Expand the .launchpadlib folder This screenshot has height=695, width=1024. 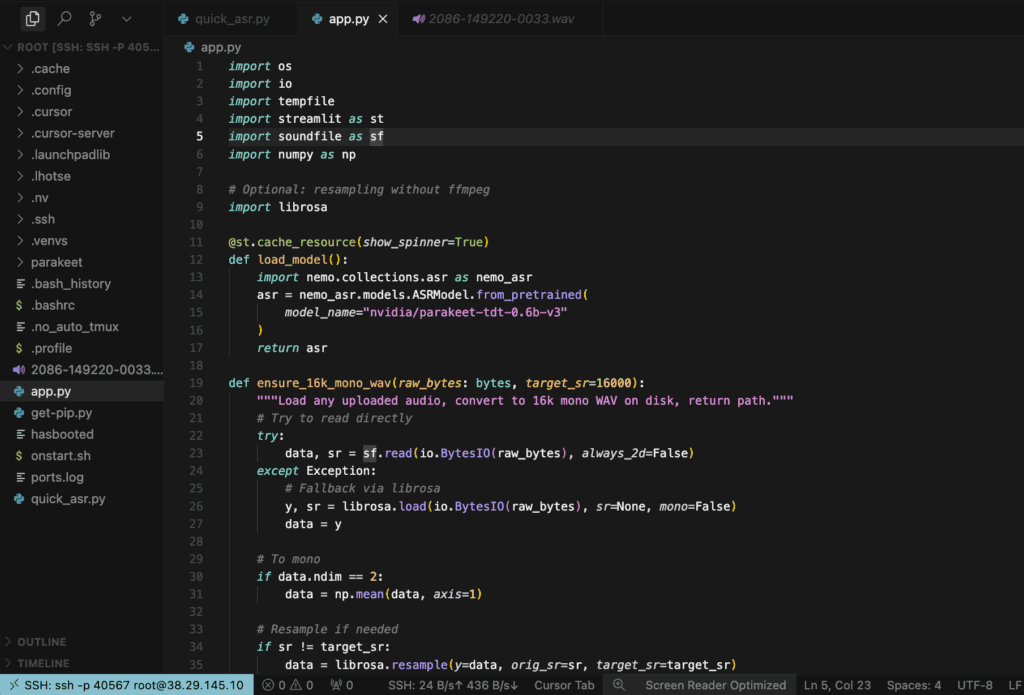click(x=82, y=155)
